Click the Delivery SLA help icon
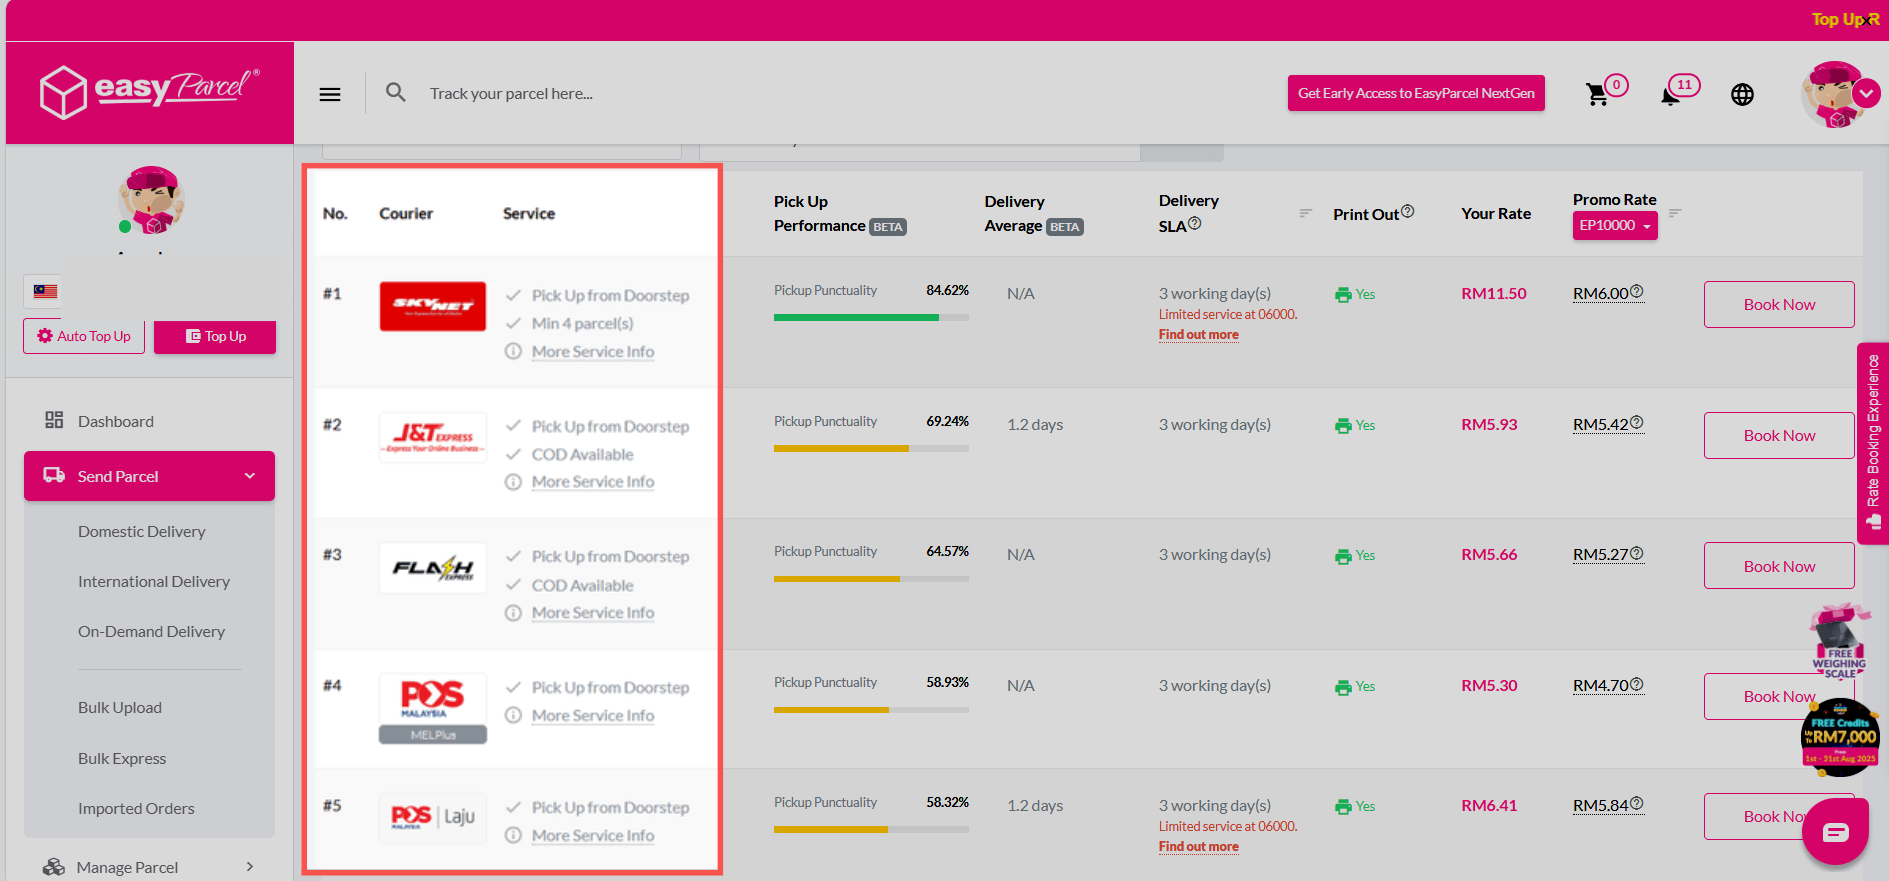Viewport: 1889px width, 881px height. click(x=1194, y=224)
